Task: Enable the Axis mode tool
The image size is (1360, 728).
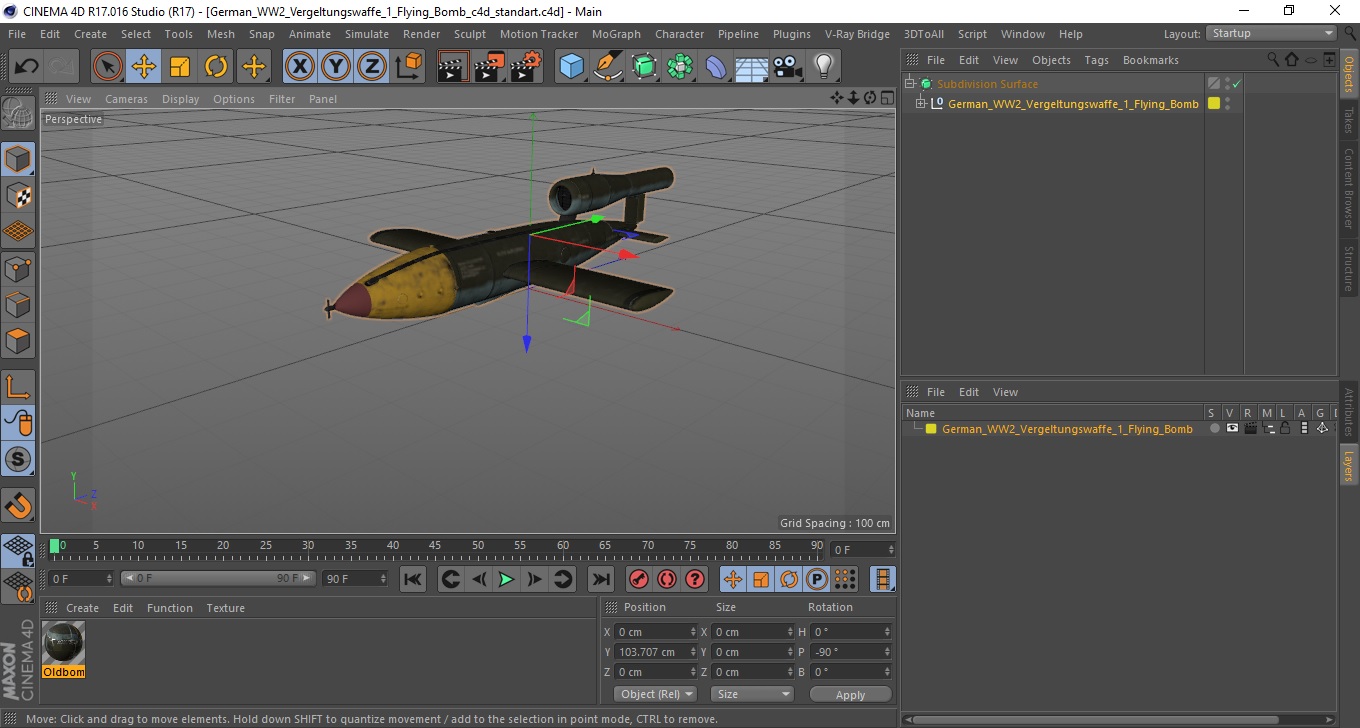Action: coord(18,386)
